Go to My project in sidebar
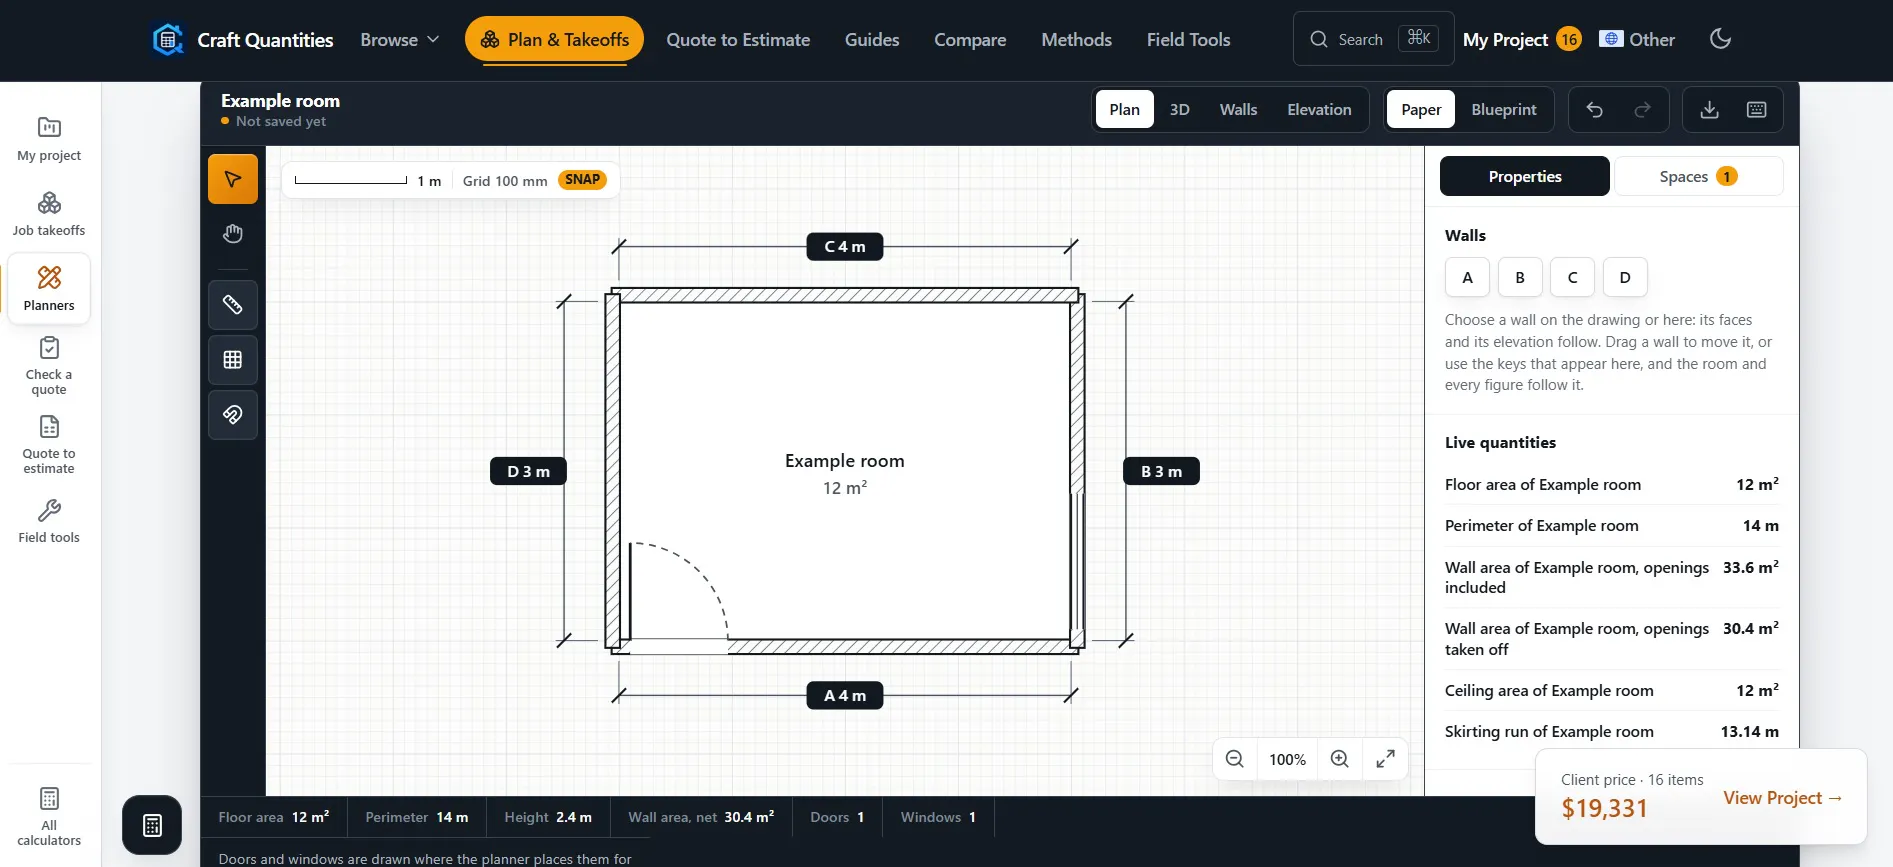This screenshot has width=1893, height=867. pos(49,139)
